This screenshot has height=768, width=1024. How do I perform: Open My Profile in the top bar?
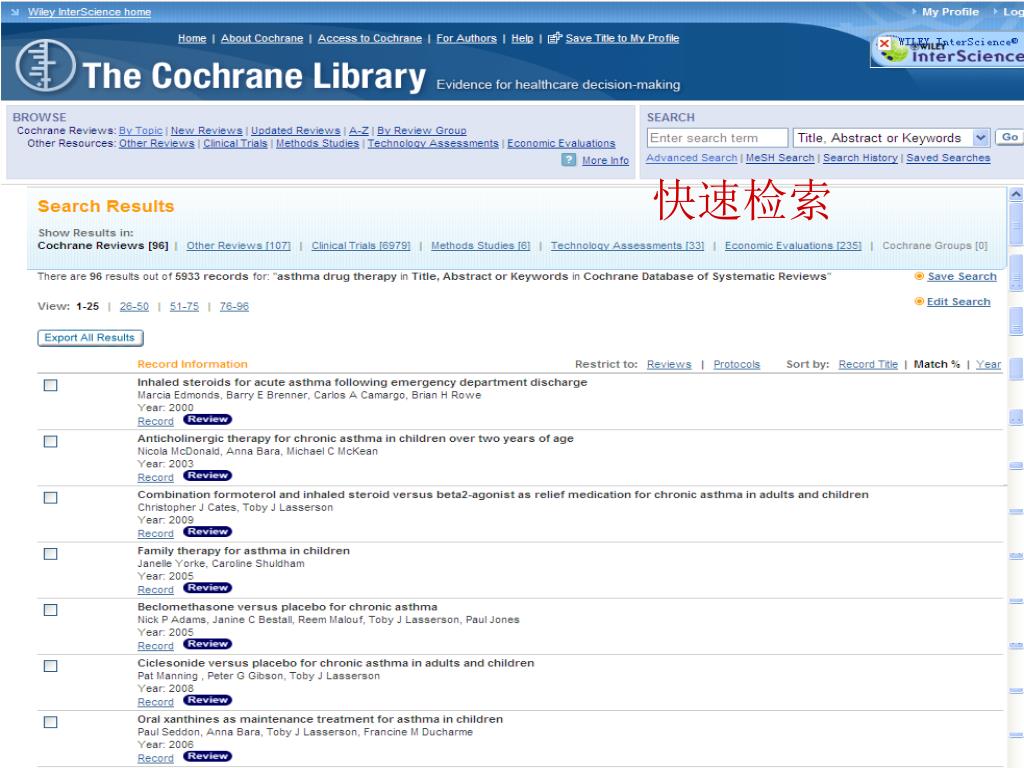tap(950, 12)
